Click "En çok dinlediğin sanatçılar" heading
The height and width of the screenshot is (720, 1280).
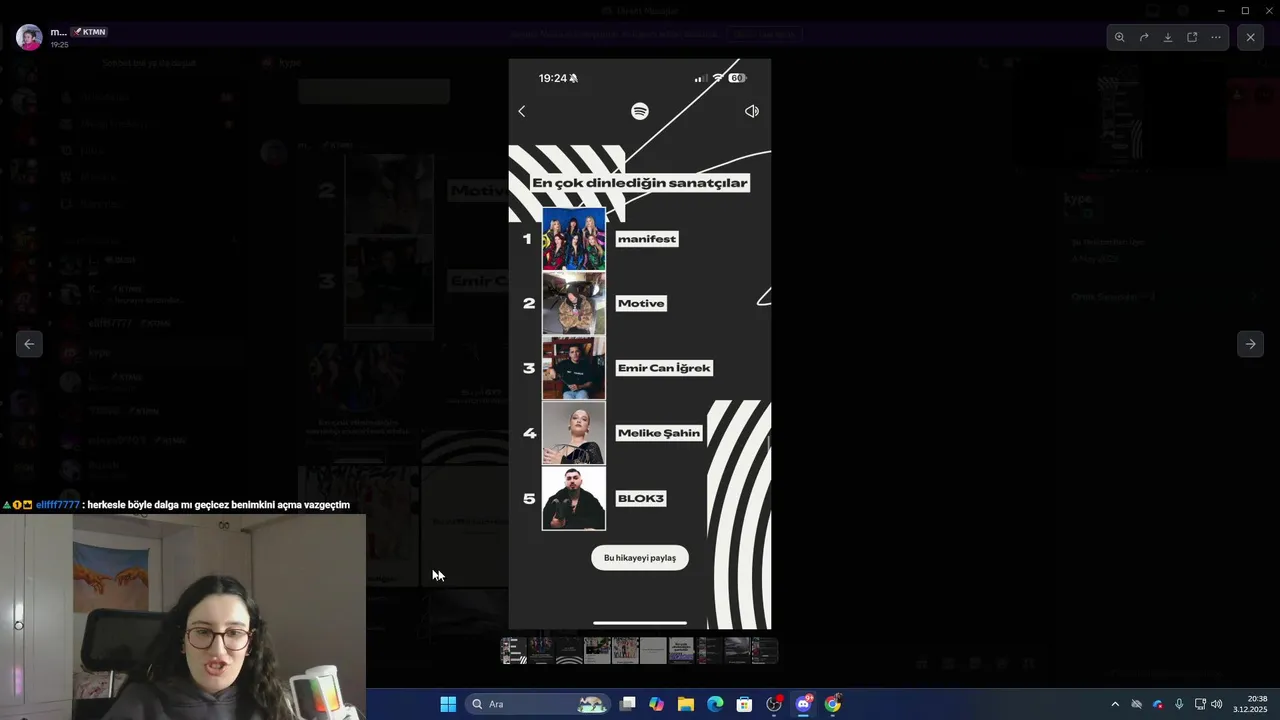click(640, 183)
